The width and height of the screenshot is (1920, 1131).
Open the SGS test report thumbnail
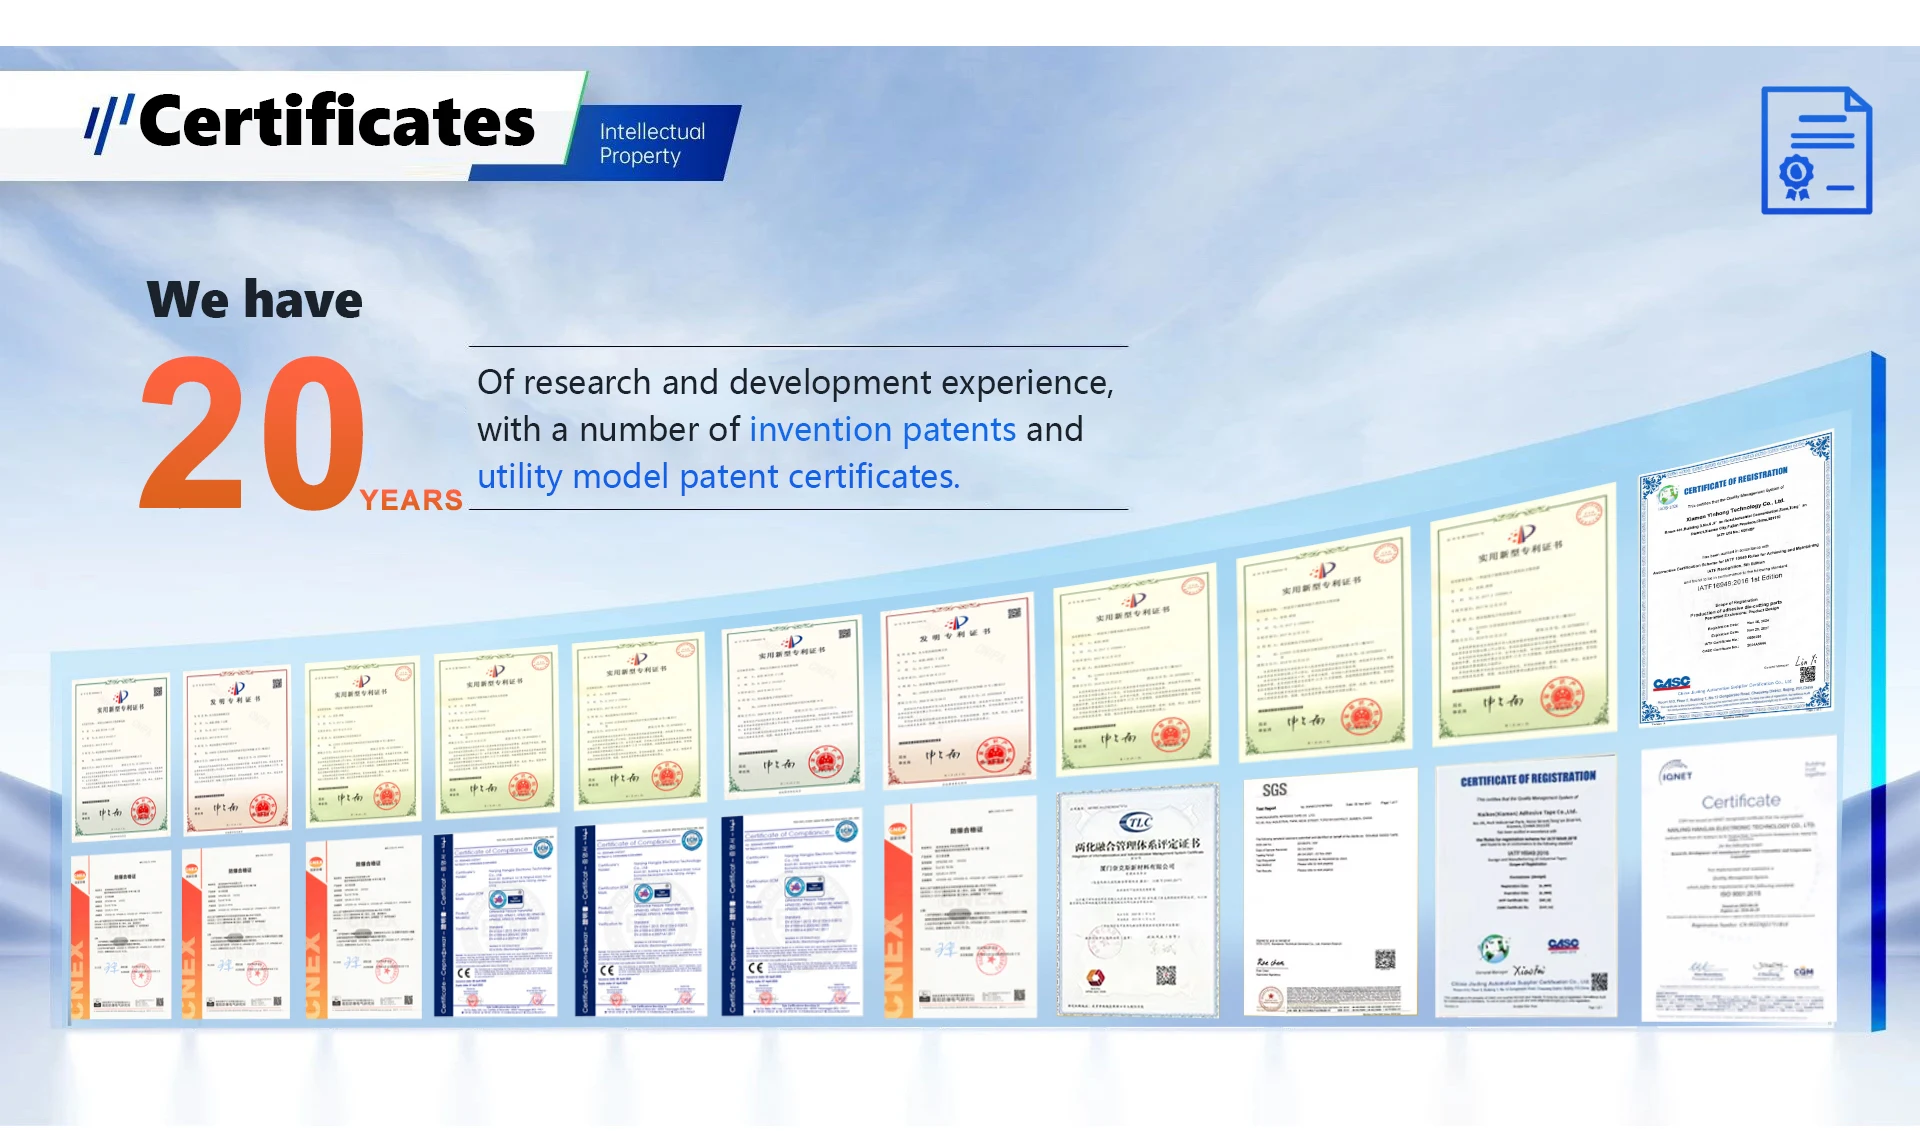click(1330, 893)
